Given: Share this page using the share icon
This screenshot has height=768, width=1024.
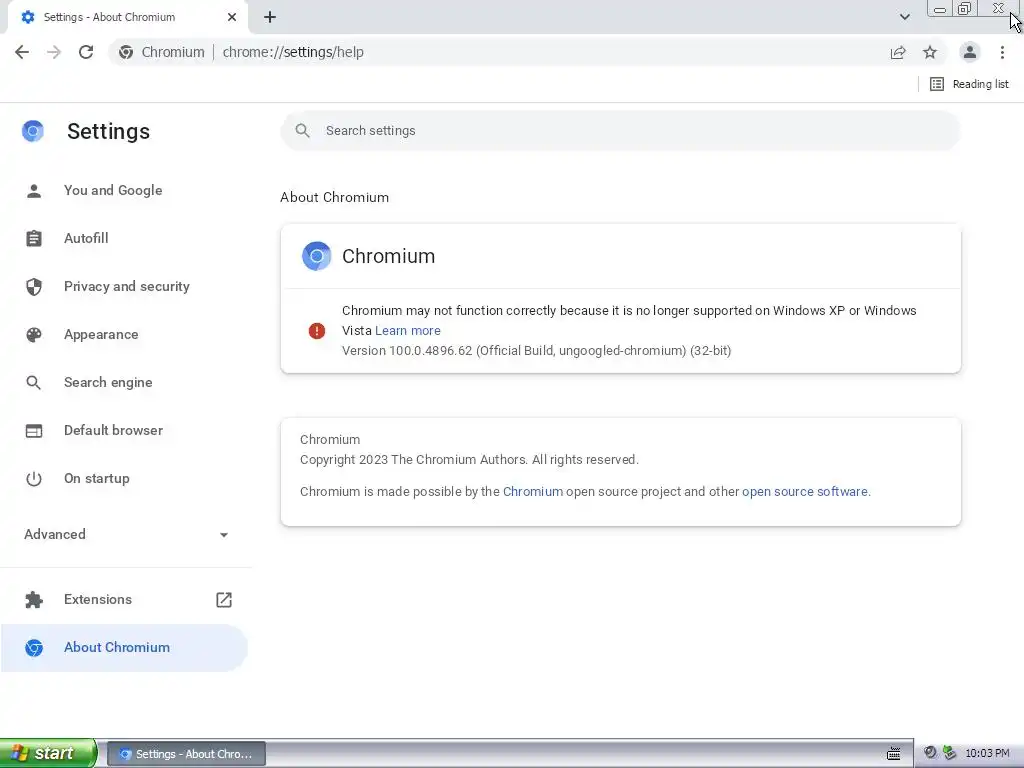Looking at the screenshot, I should (898, 52).
